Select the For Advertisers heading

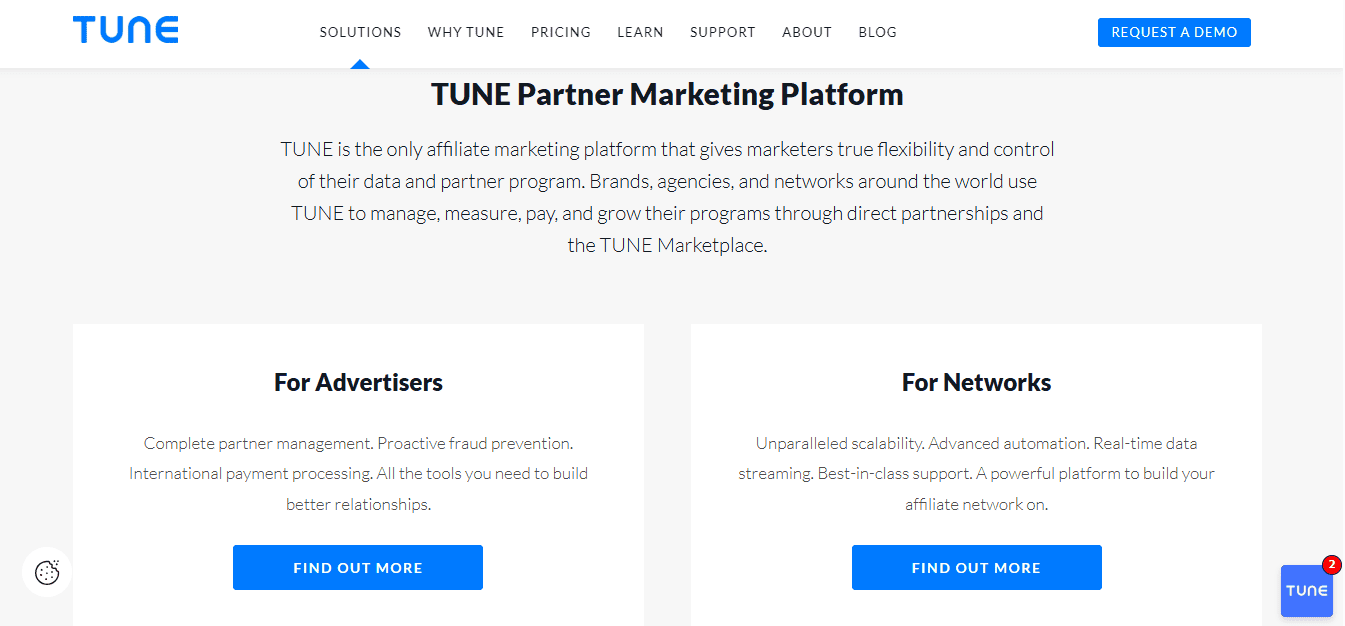click(x=358, y=382)
